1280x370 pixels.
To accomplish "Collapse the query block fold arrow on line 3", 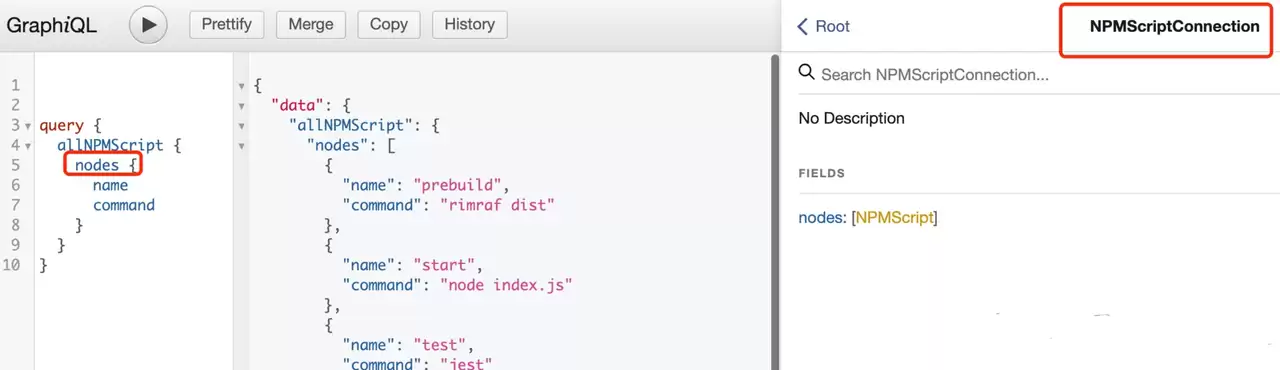I will [28, 126].
